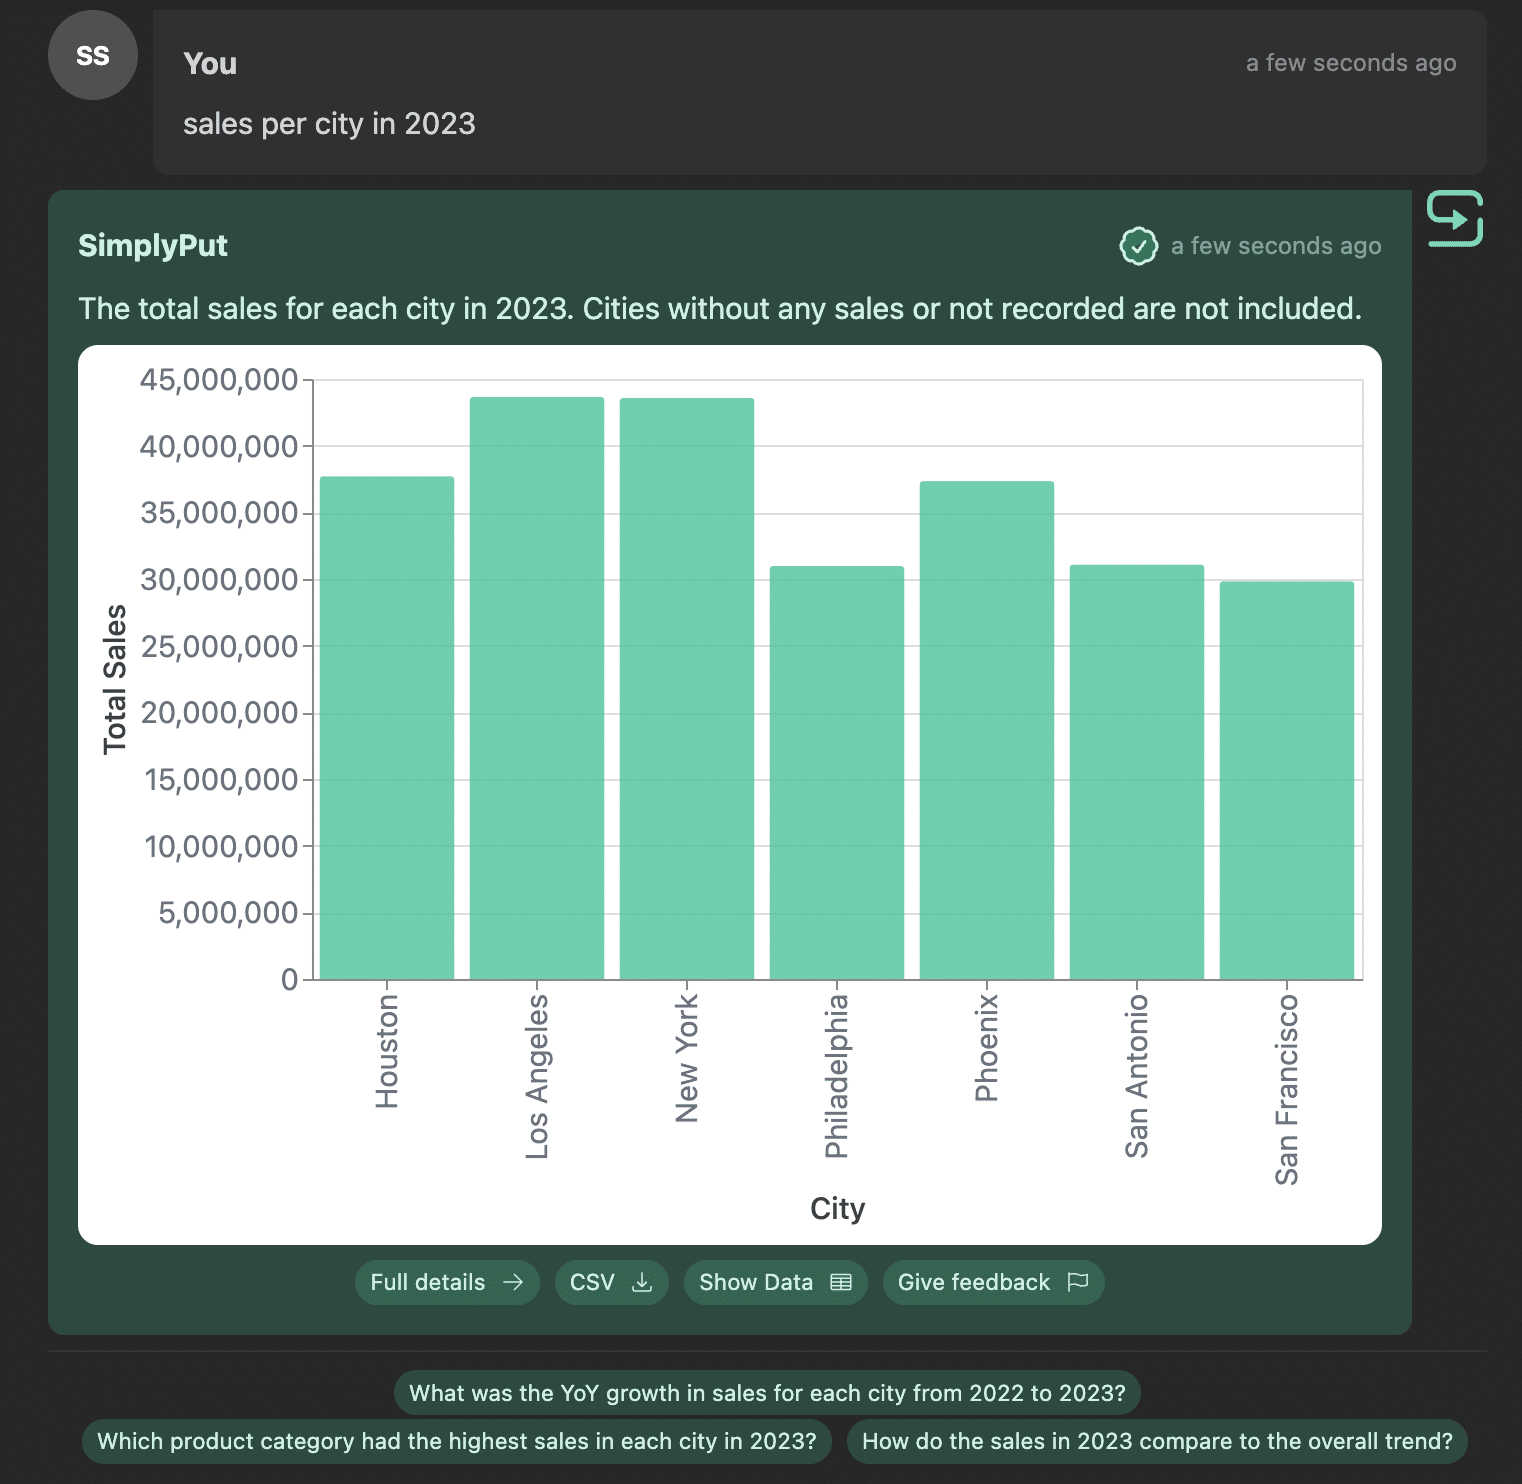Click the Houston bar in the chart
This screenshot has height=1484, width=1522.
[387, 728]
